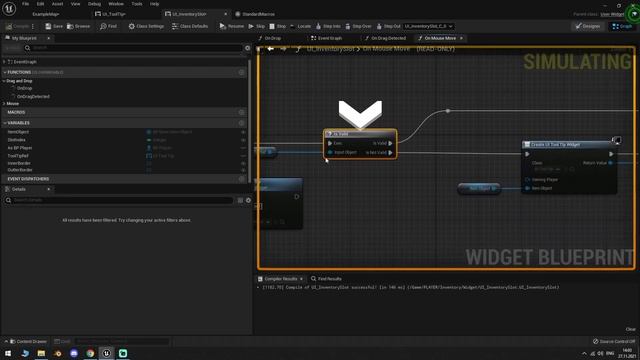
Task: Open the Compile options dots menu
Action: click(x=33, y=26)
